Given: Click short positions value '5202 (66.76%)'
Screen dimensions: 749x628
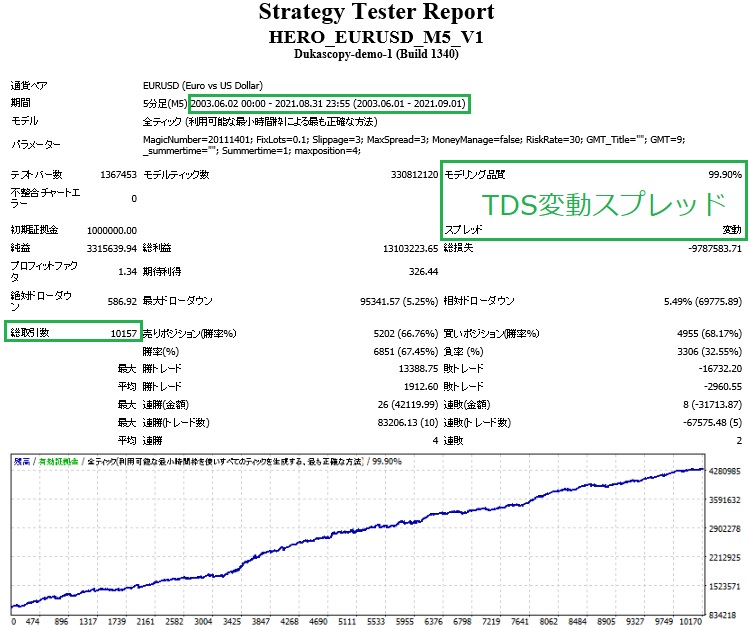Looking at the screenshot, I should point(406,333).
